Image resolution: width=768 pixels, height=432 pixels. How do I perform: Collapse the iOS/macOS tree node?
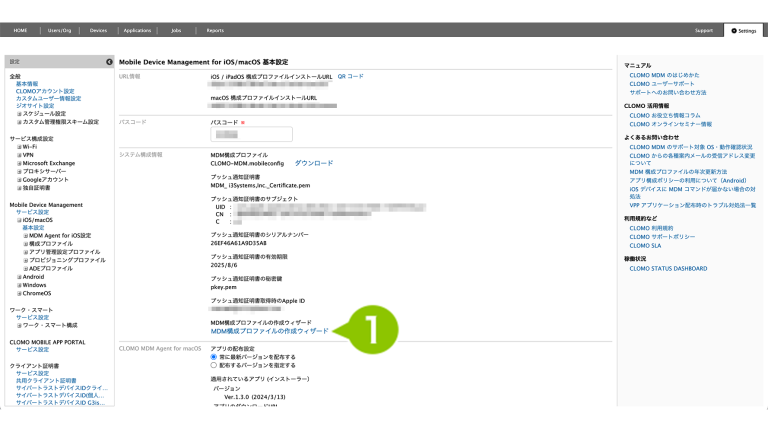pos(19,220)
